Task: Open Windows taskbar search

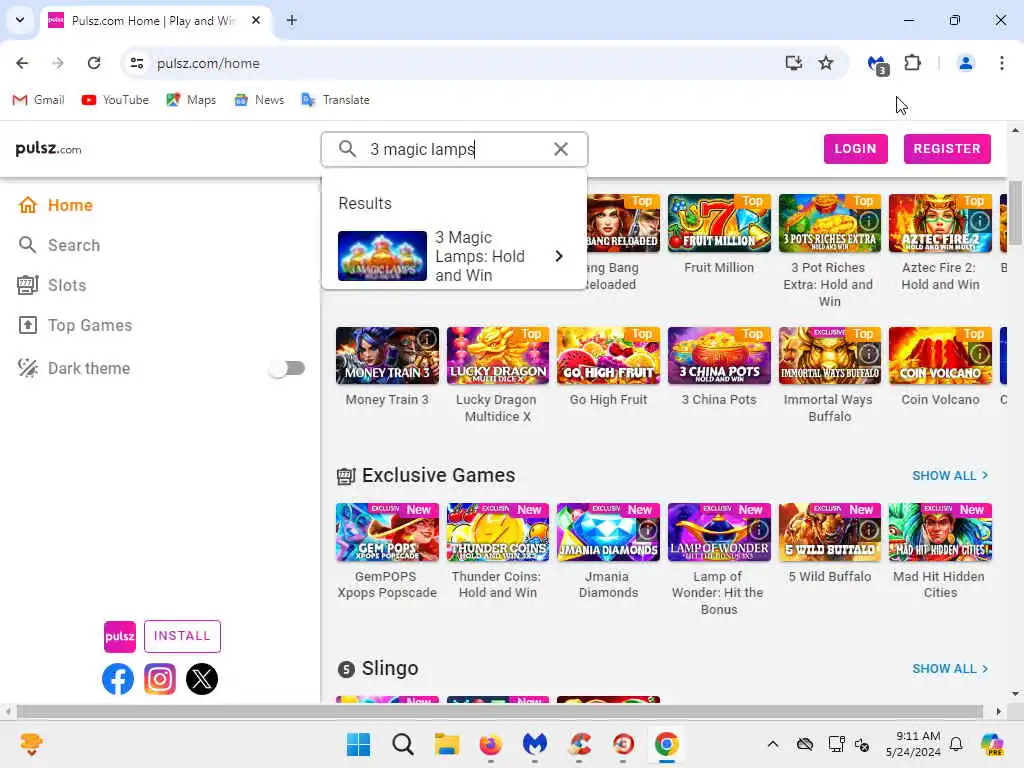Action: [x=402, y=744]
